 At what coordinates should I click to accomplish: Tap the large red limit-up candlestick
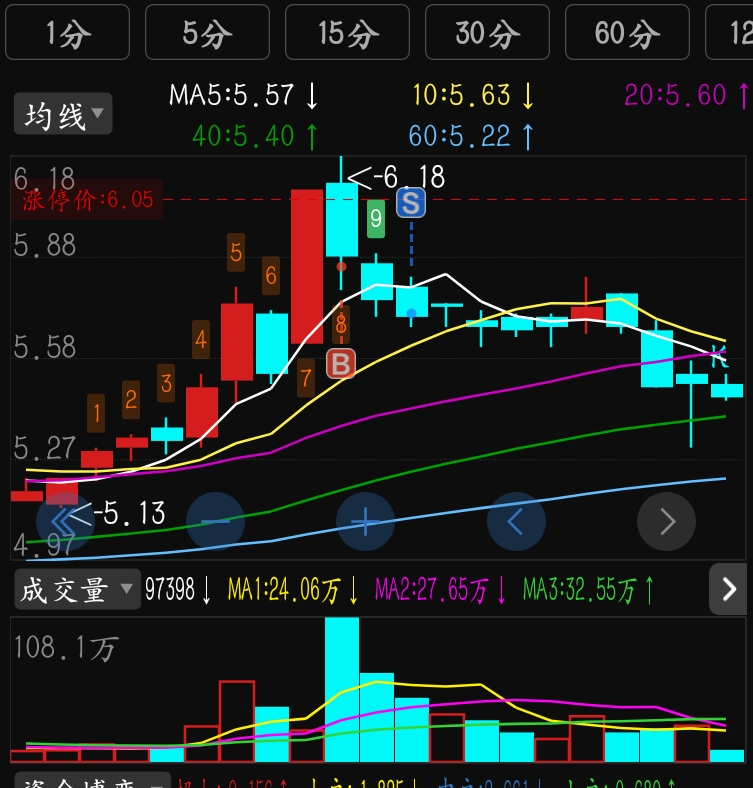307,266
